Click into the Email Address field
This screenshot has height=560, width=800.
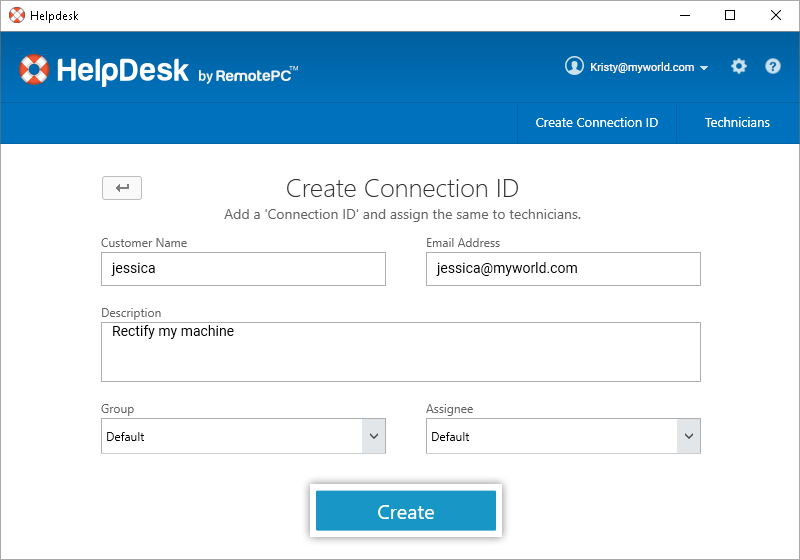(563, 269)
